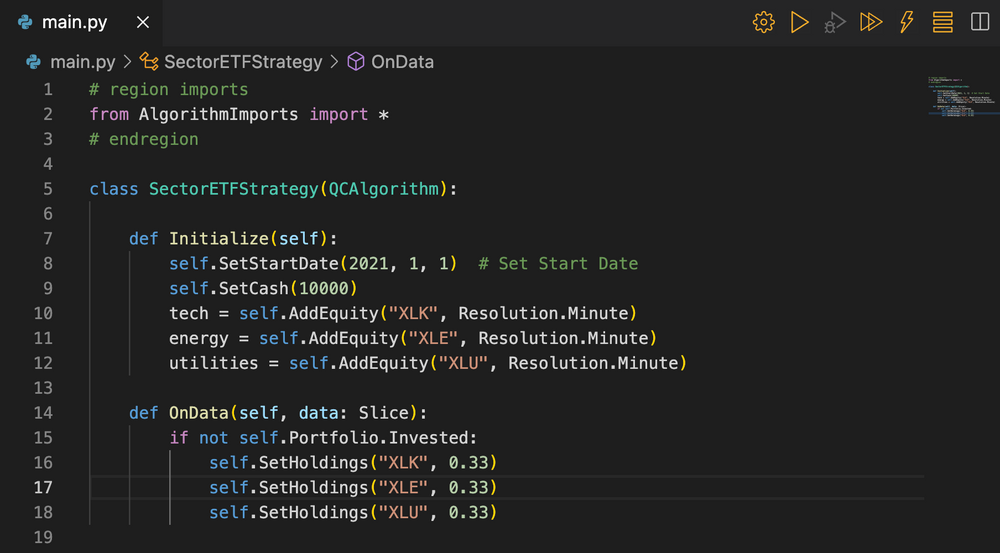Open OnData breadcrumb dropdown
This screenshot has width=1000, height=553.
pos(402,62)
